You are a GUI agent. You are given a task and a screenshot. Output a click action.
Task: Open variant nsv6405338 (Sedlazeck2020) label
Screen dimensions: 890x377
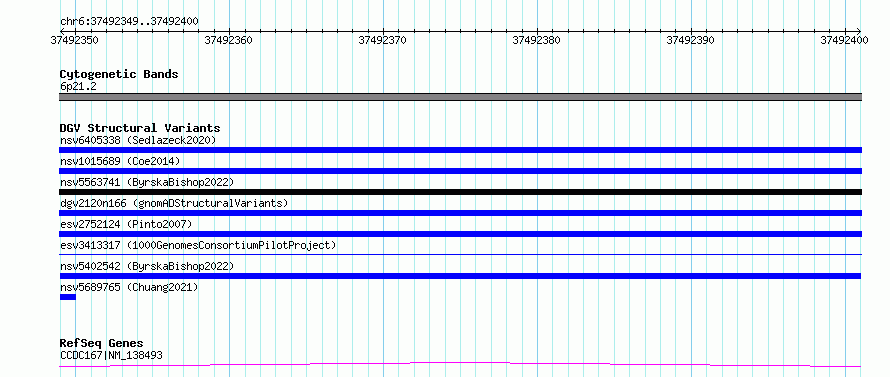coord(138,140)
